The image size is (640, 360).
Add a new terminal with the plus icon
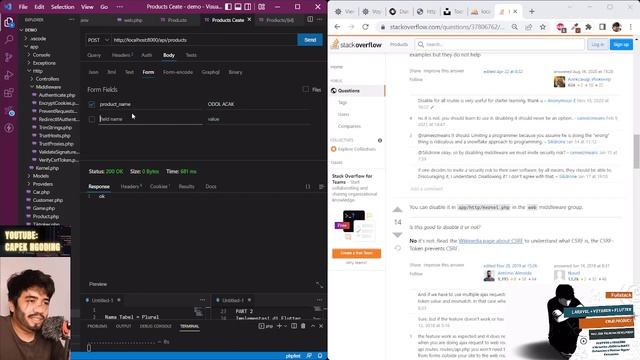coord(279,326)
